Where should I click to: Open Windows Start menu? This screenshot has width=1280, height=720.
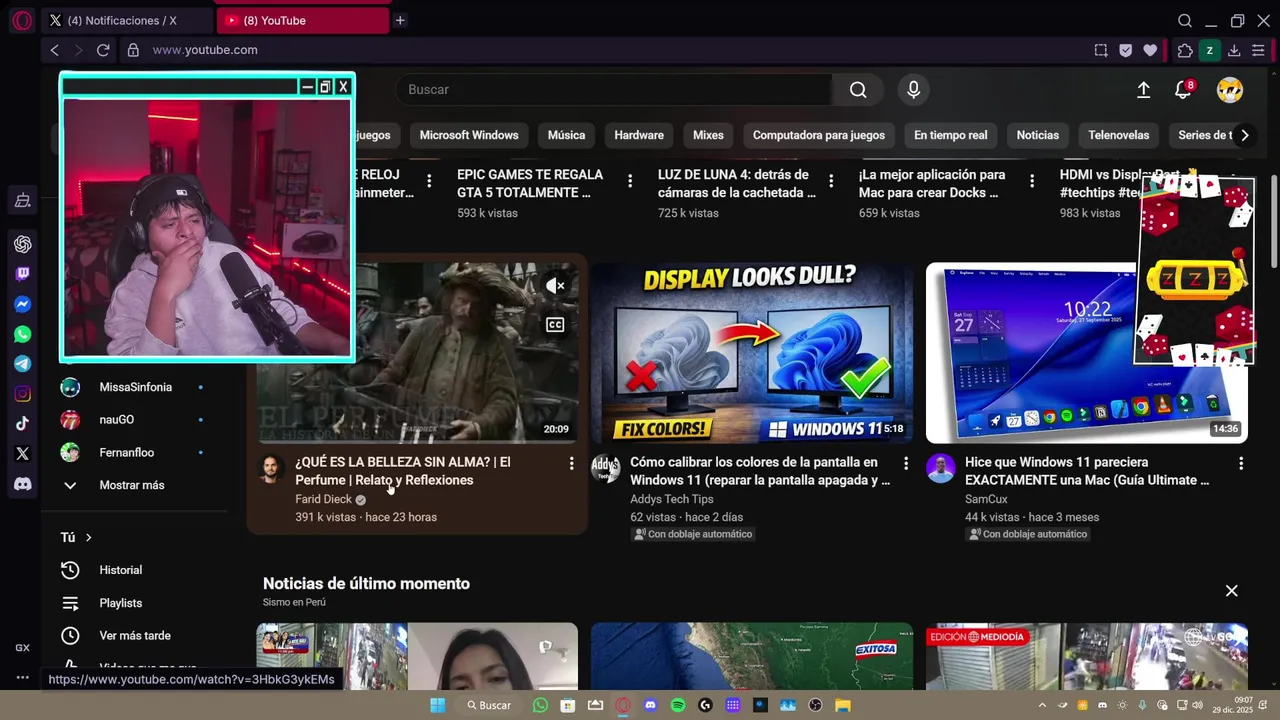(437, 705)
